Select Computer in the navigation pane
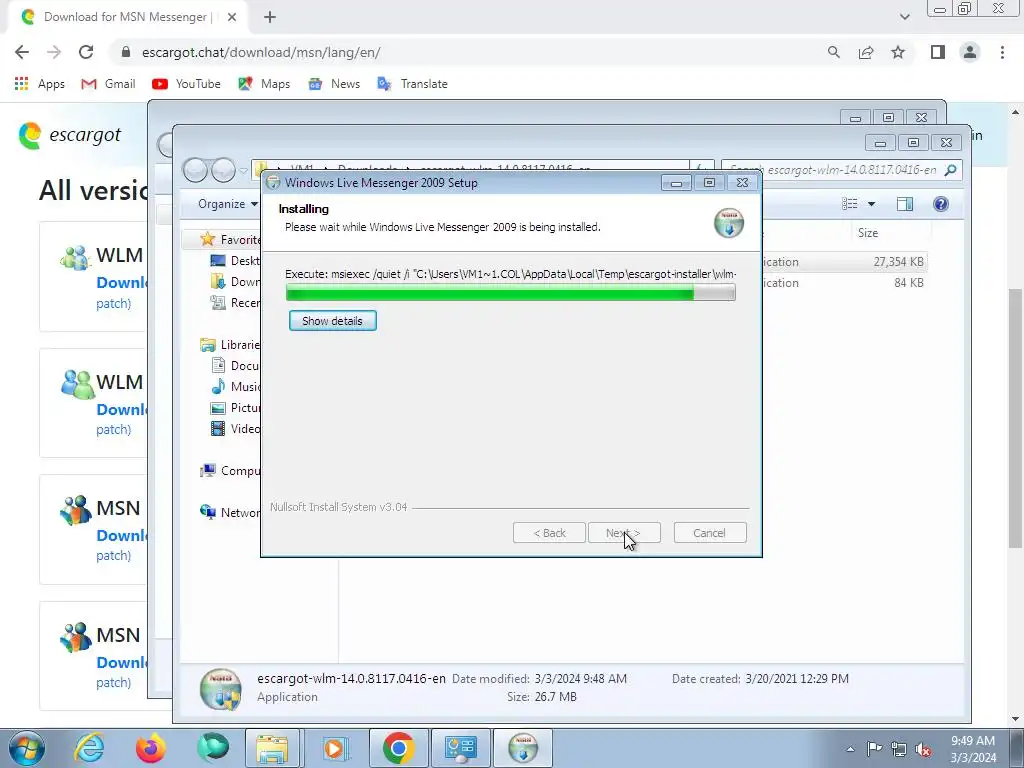This screenshot has width=1024, height=768. tap(231, 470)
